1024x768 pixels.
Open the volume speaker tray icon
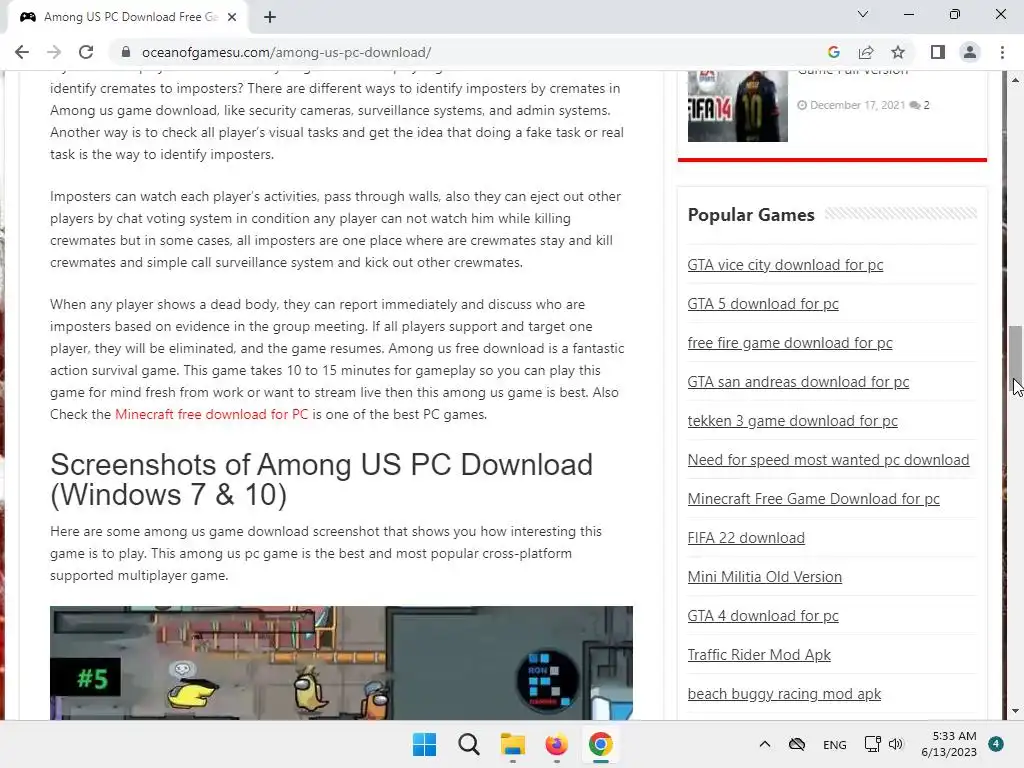[x=896, y=744]
